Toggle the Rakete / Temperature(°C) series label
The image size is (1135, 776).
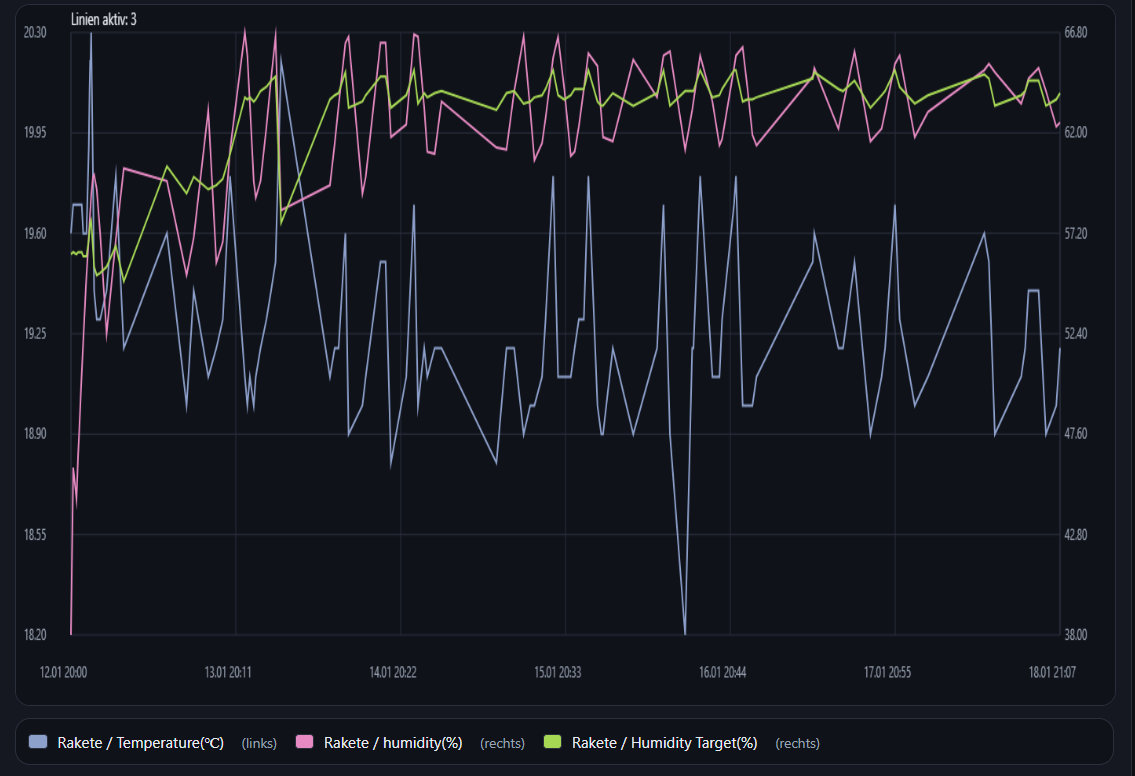(141, 743)
